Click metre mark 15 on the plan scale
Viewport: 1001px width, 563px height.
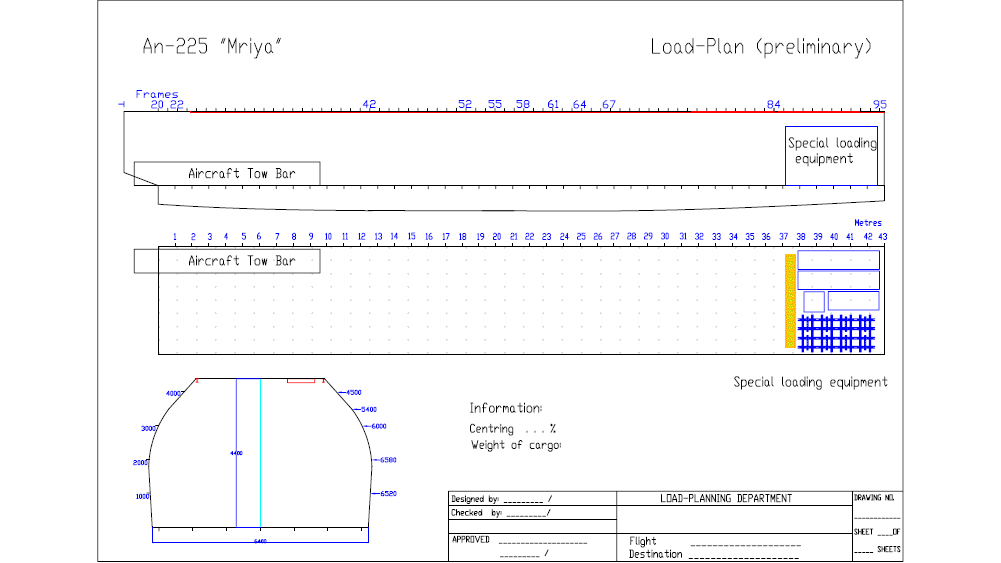pyautogui.click(x=412, y=236)
